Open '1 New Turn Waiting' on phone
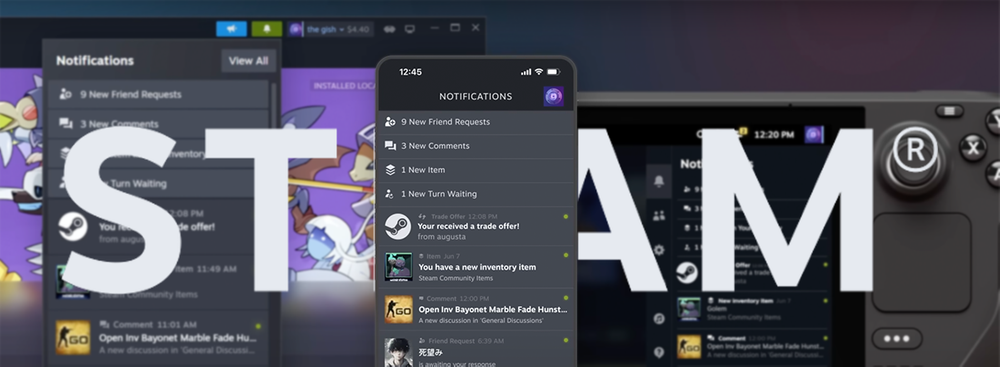Viewport: 1000px width, 367px height. pos(476,194)
